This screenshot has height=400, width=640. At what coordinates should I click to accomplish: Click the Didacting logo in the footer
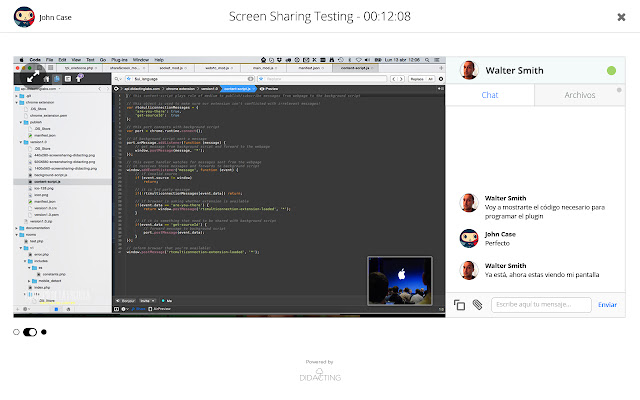(x=319, y=376)
